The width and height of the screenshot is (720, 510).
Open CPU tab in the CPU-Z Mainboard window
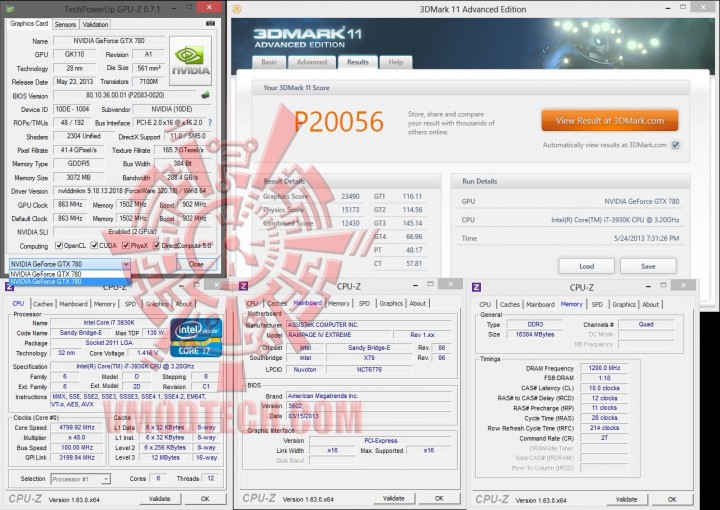pyautogui.click(x=252, y=303)
